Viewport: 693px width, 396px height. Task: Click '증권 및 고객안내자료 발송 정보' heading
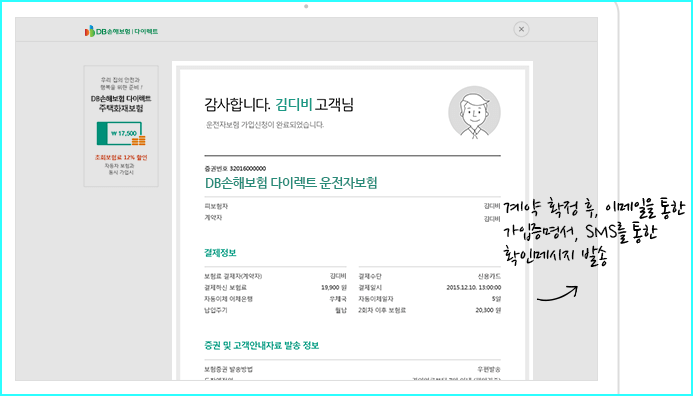pyautogui.click(x=262, y=346)
